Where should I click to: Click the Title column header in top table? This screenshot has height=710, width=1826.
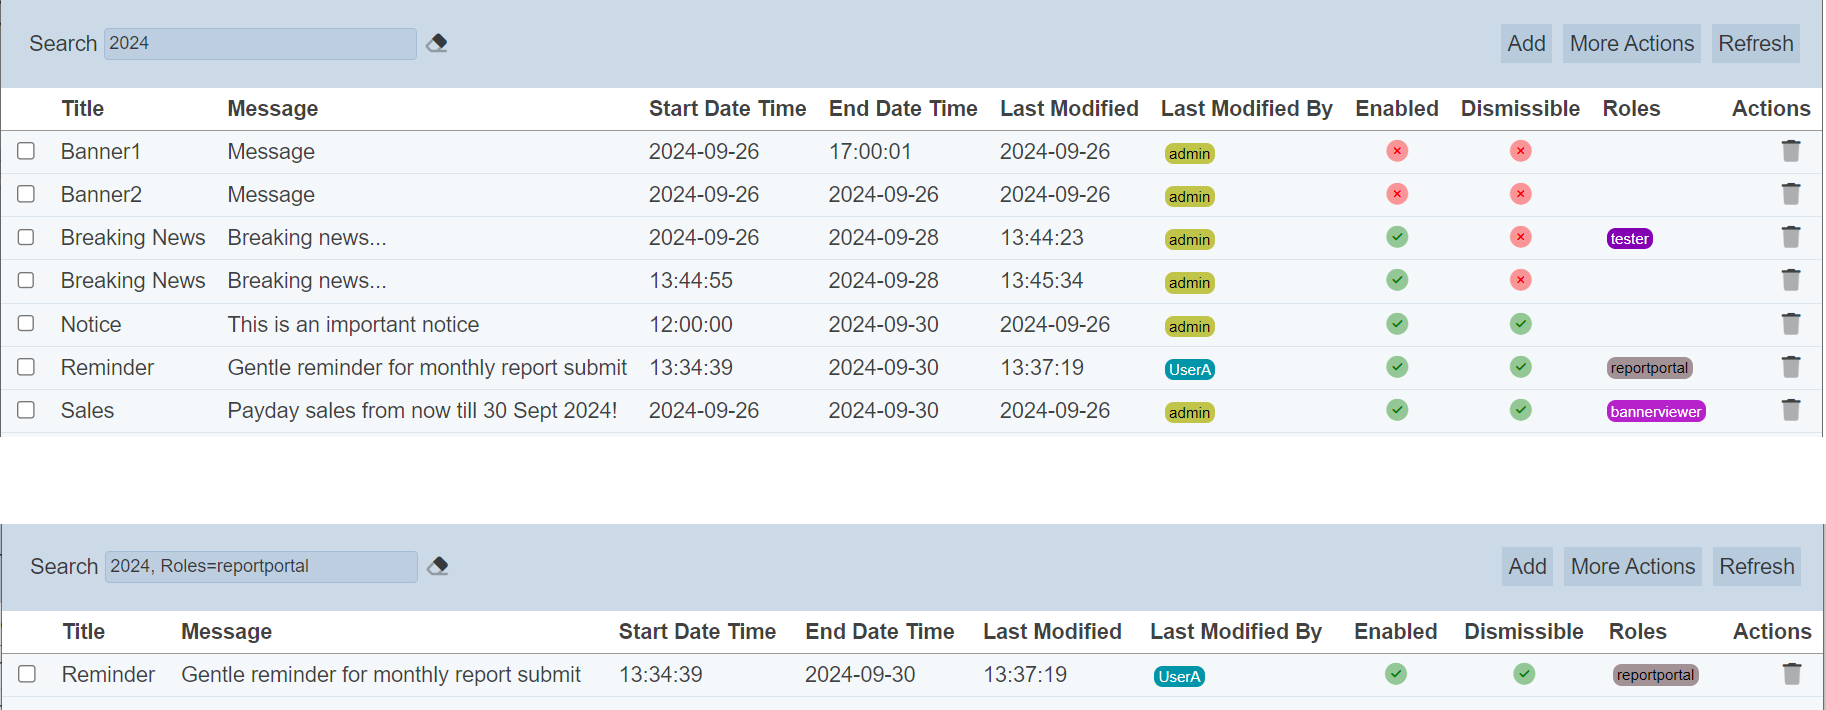(82, 109)
